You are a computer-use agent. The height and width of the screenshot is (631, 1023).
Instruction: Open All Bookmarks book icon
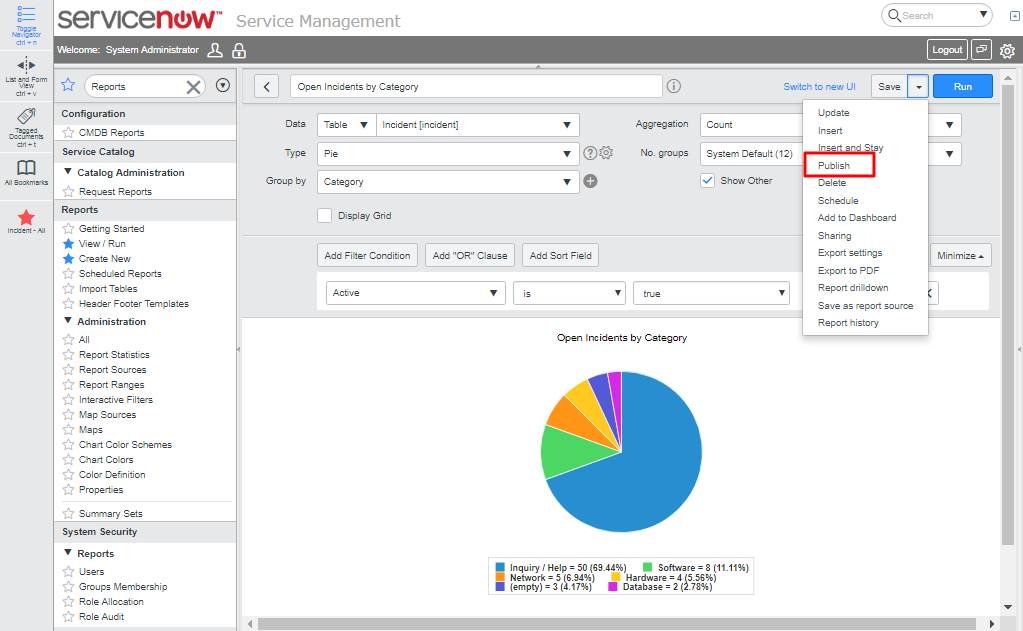tap(26, 168)
